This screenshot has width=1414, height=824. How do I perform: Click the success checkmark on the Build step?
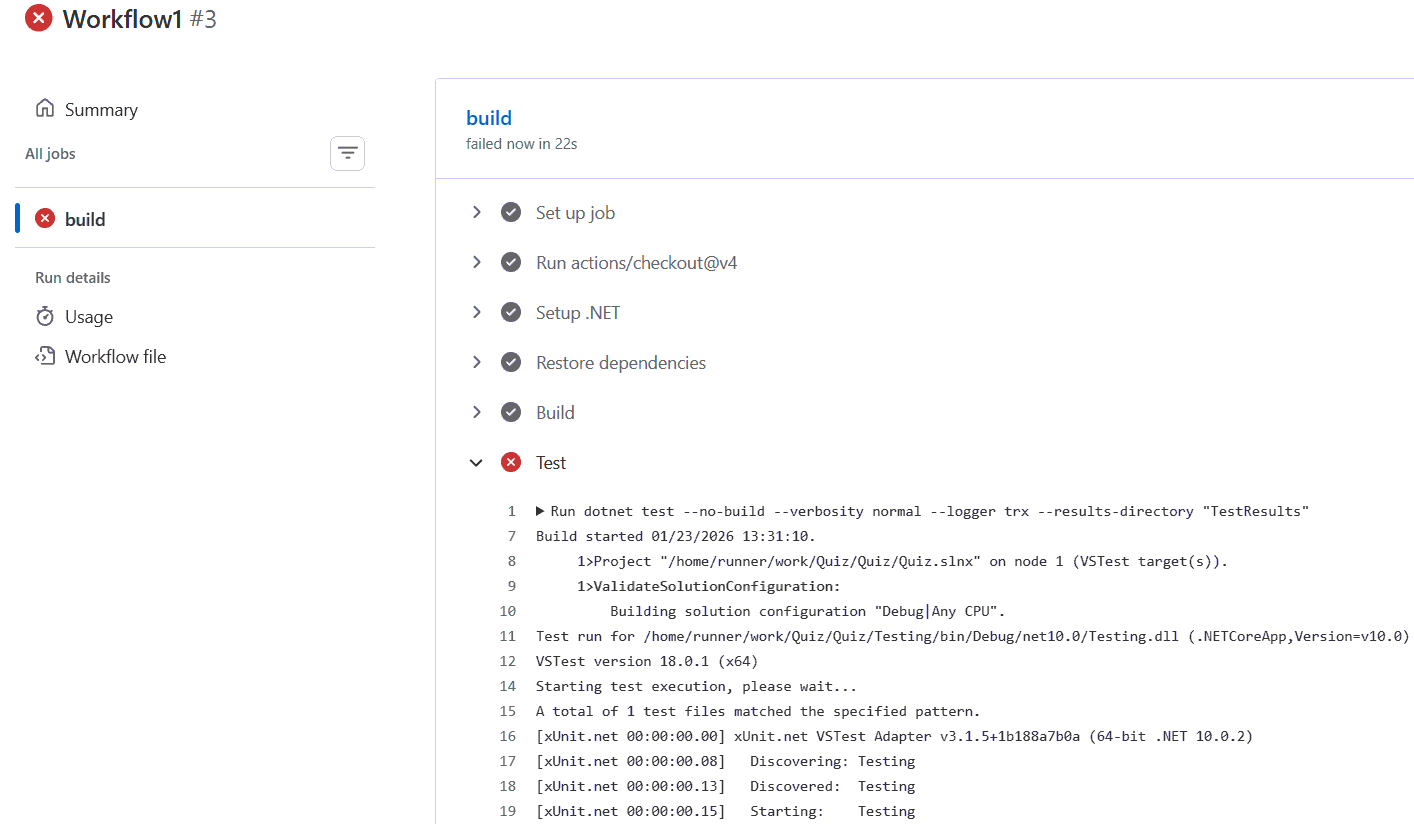point(510,411)
